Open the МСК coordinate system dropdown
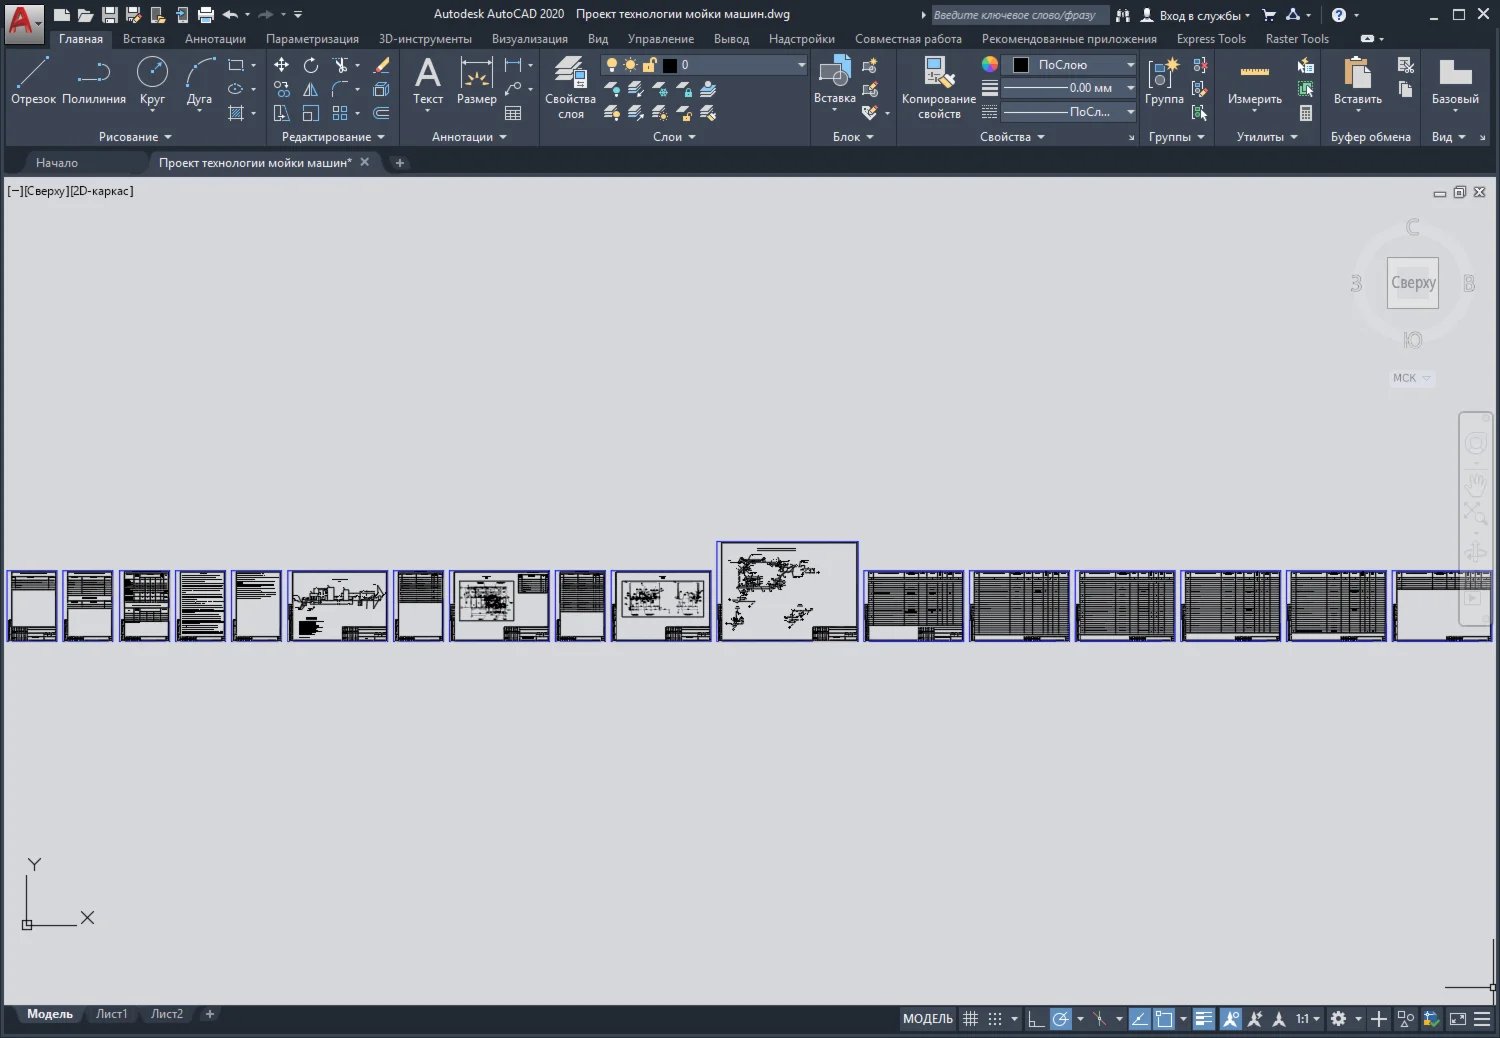The width and height of the screenshot is (1500, 1038). pyautogui.click(x=1412, y=378)
